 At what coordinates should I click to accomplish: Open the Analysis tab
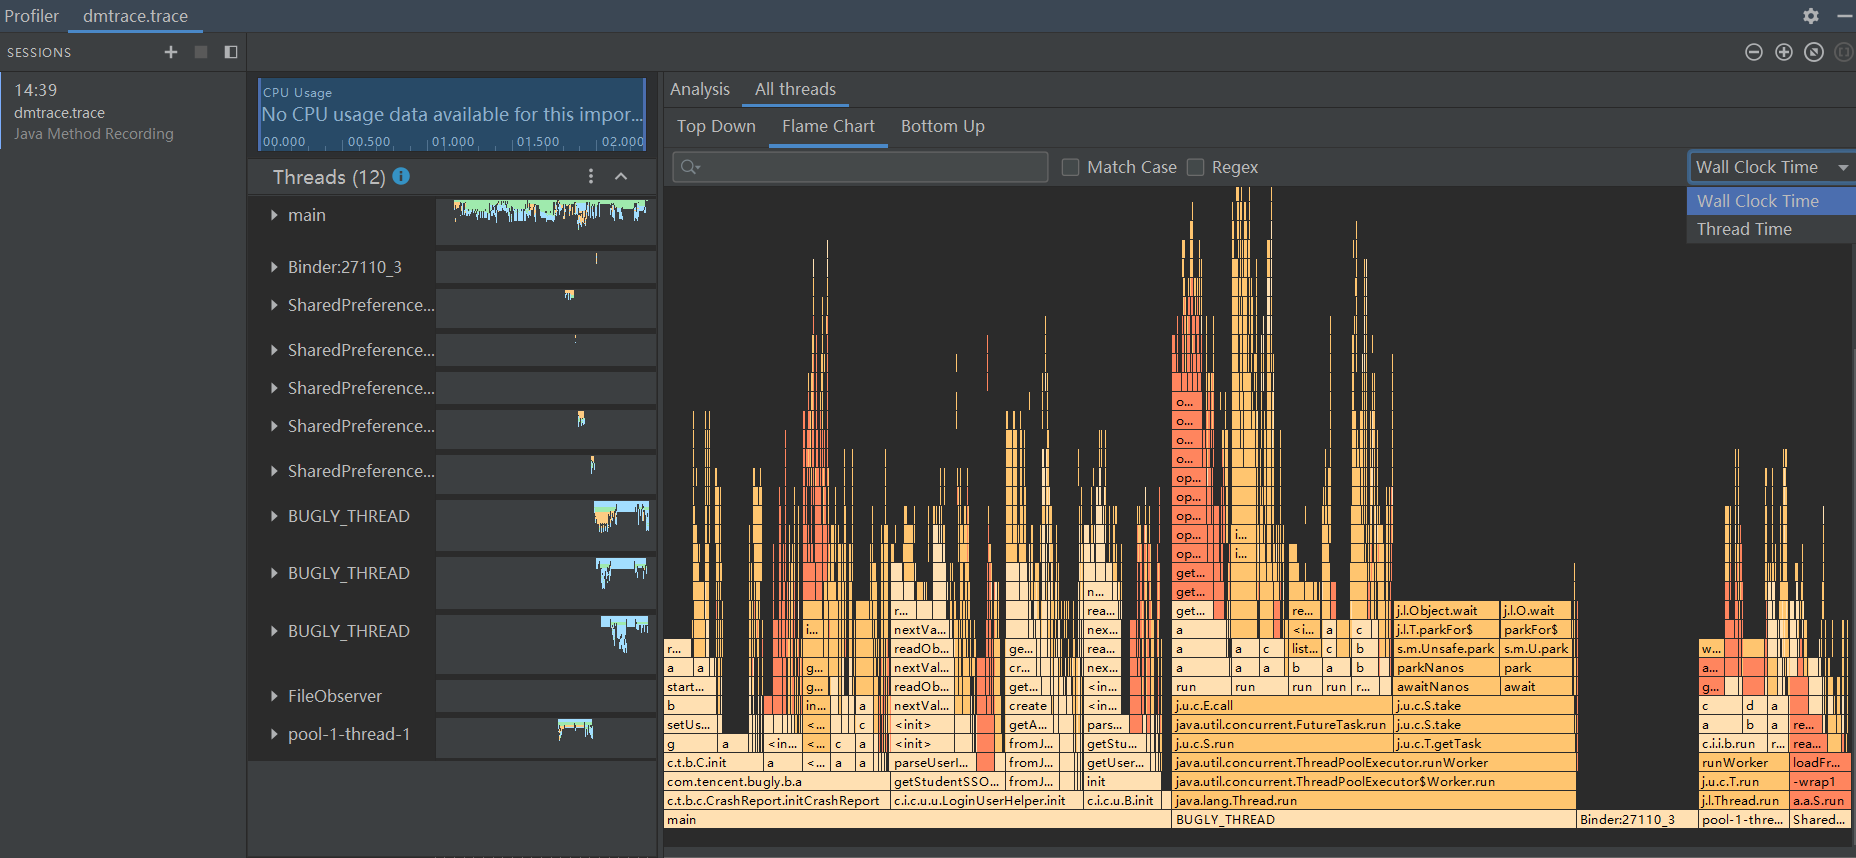700,89
